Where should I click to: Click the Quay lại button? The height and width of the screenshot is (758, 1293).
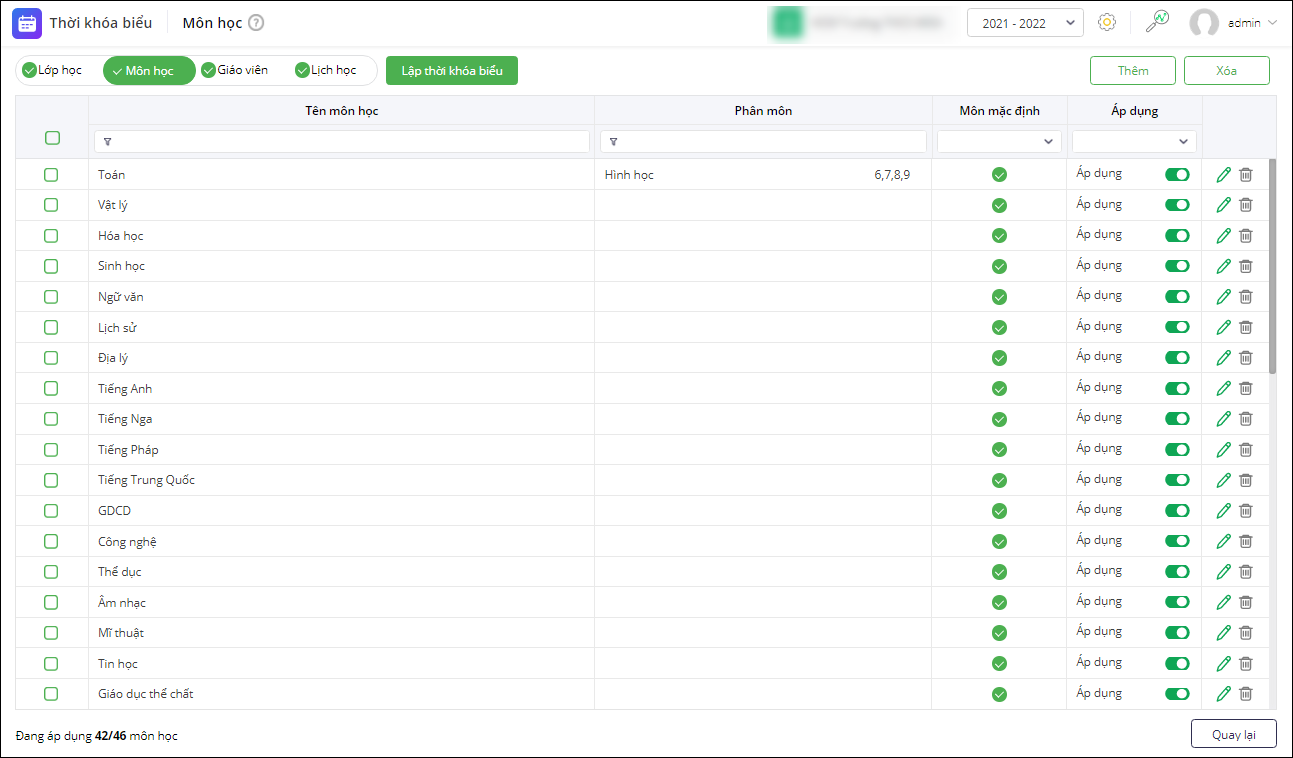(1234, 734)
